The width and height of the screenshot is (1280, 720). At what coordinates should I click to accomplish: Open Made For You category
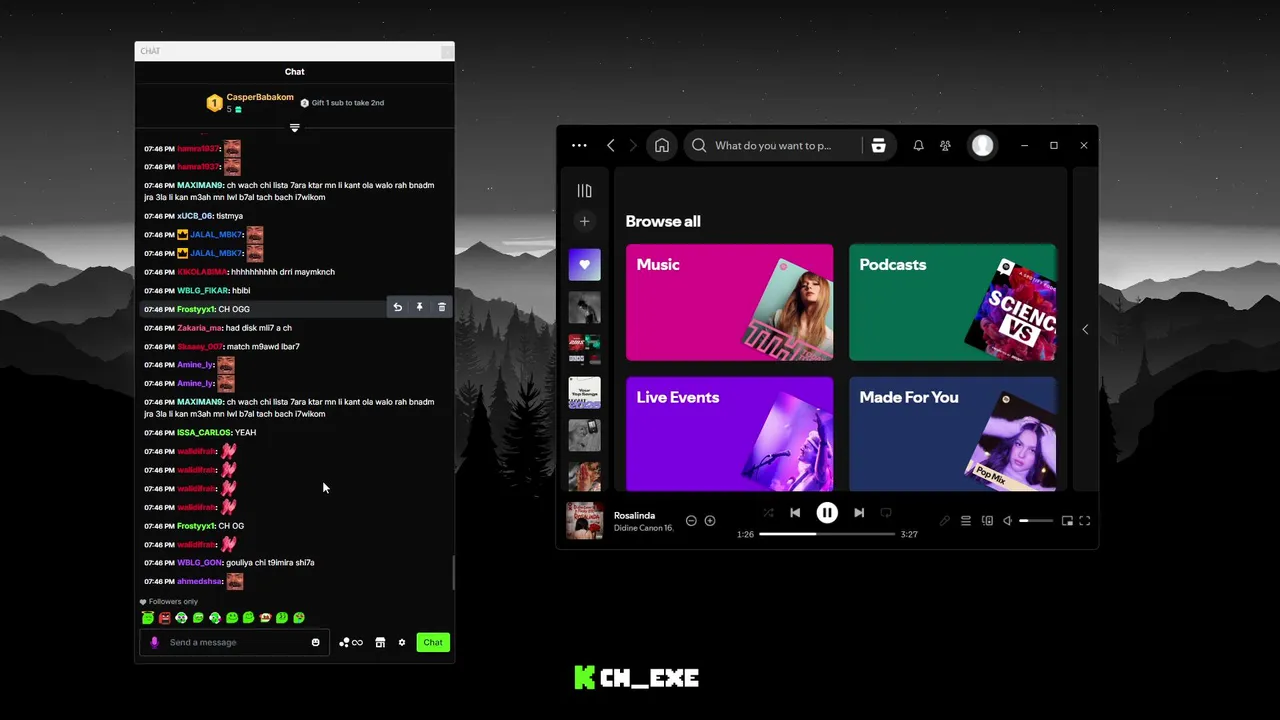(952, 433)
